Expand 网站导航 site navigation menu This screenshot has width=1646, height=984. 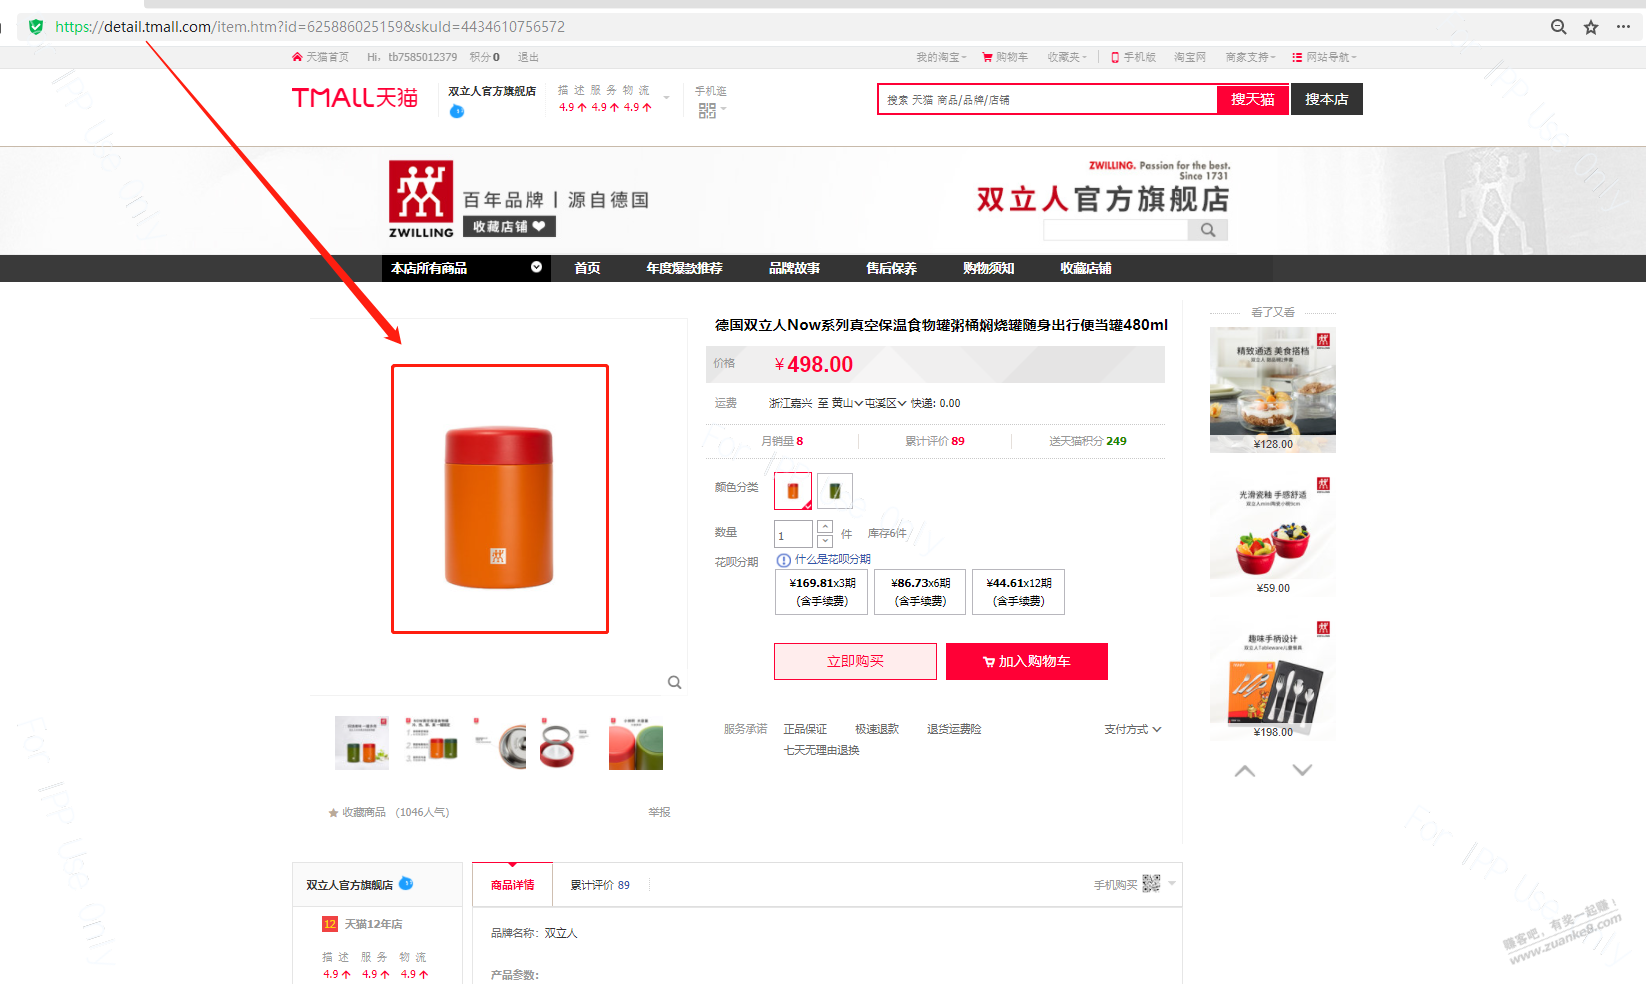pyautogui.click(x=1324, y=57)
